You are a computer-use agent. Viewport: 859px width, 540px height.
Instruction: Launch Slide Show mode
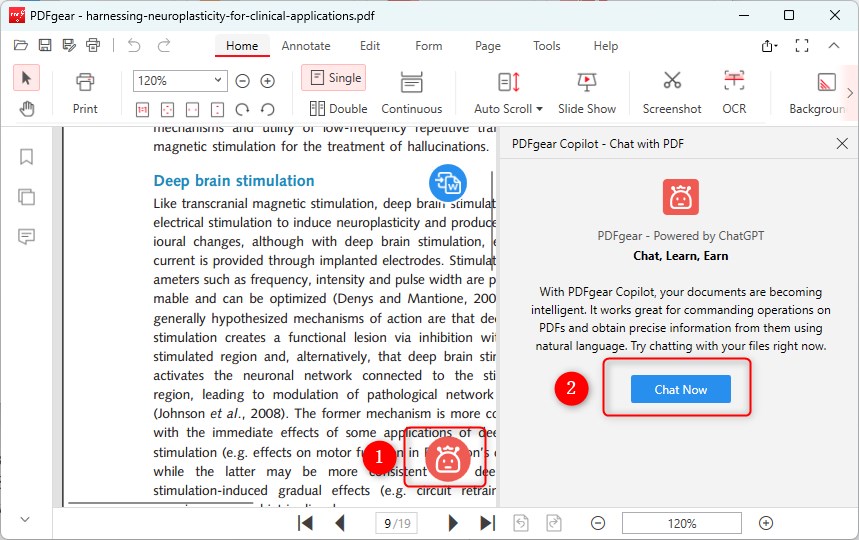[x=587, y=92]
